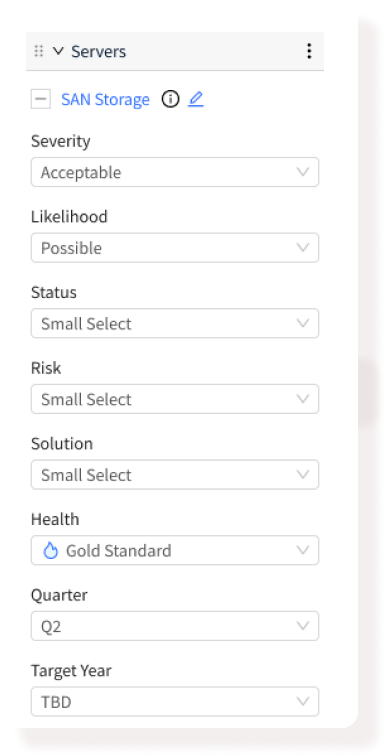
Task: Click the Health field label
Action: [55, 519]
